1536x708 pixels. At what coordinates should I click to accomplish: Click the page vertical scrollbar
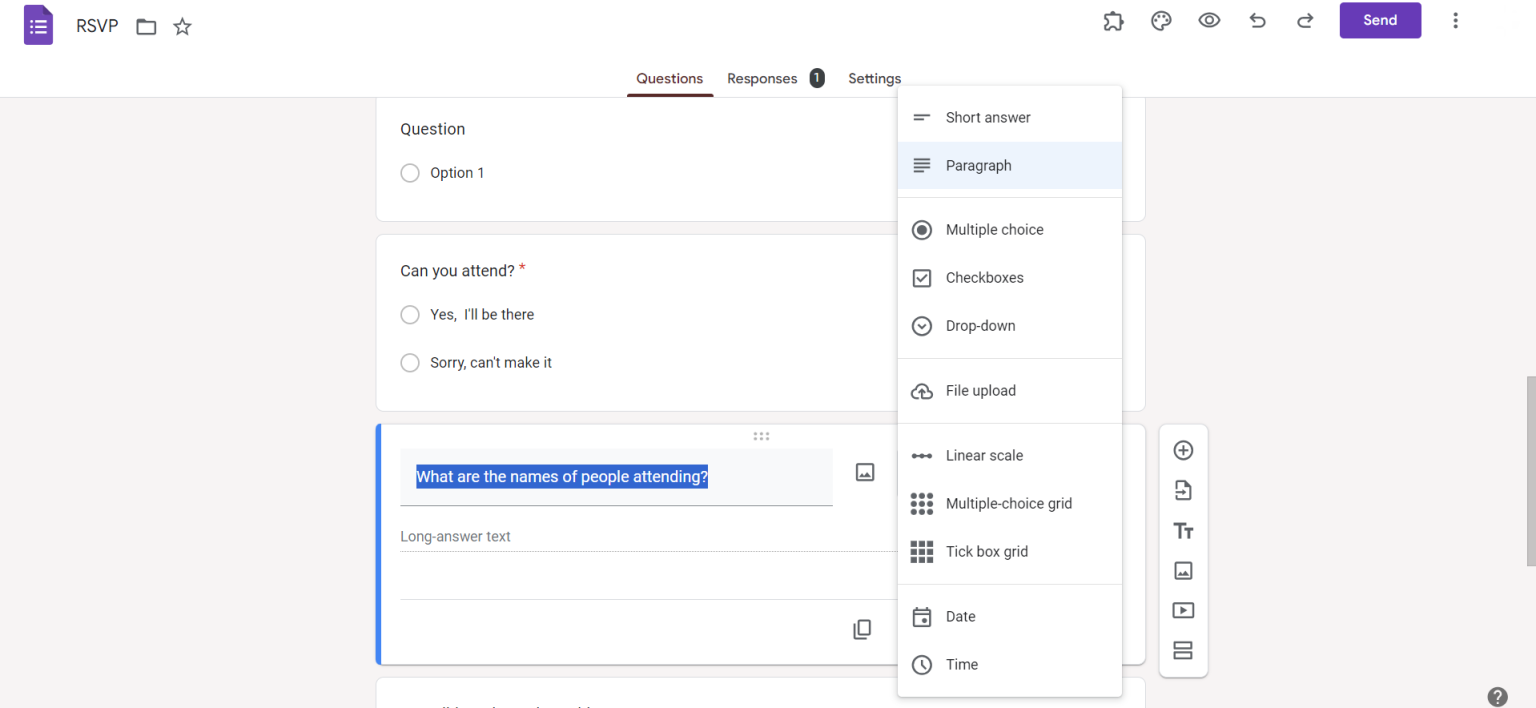coord(1530,471)
